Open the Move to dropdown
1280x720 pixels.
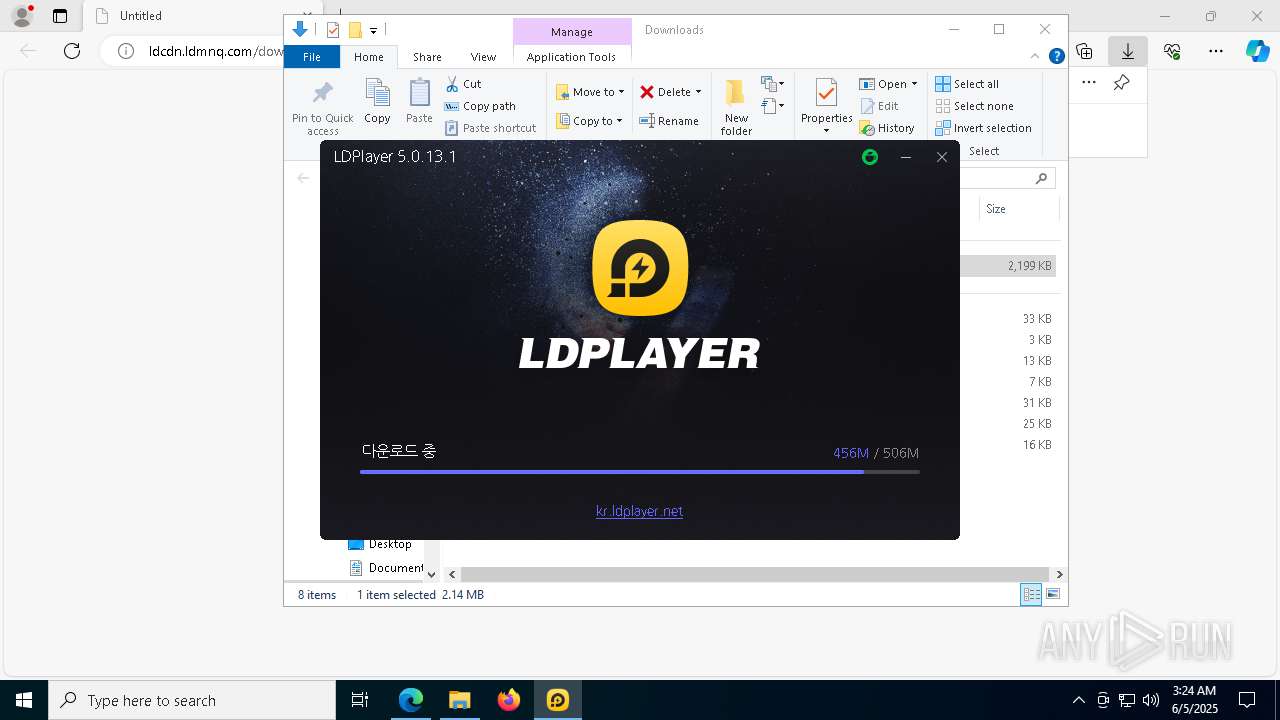590,92
